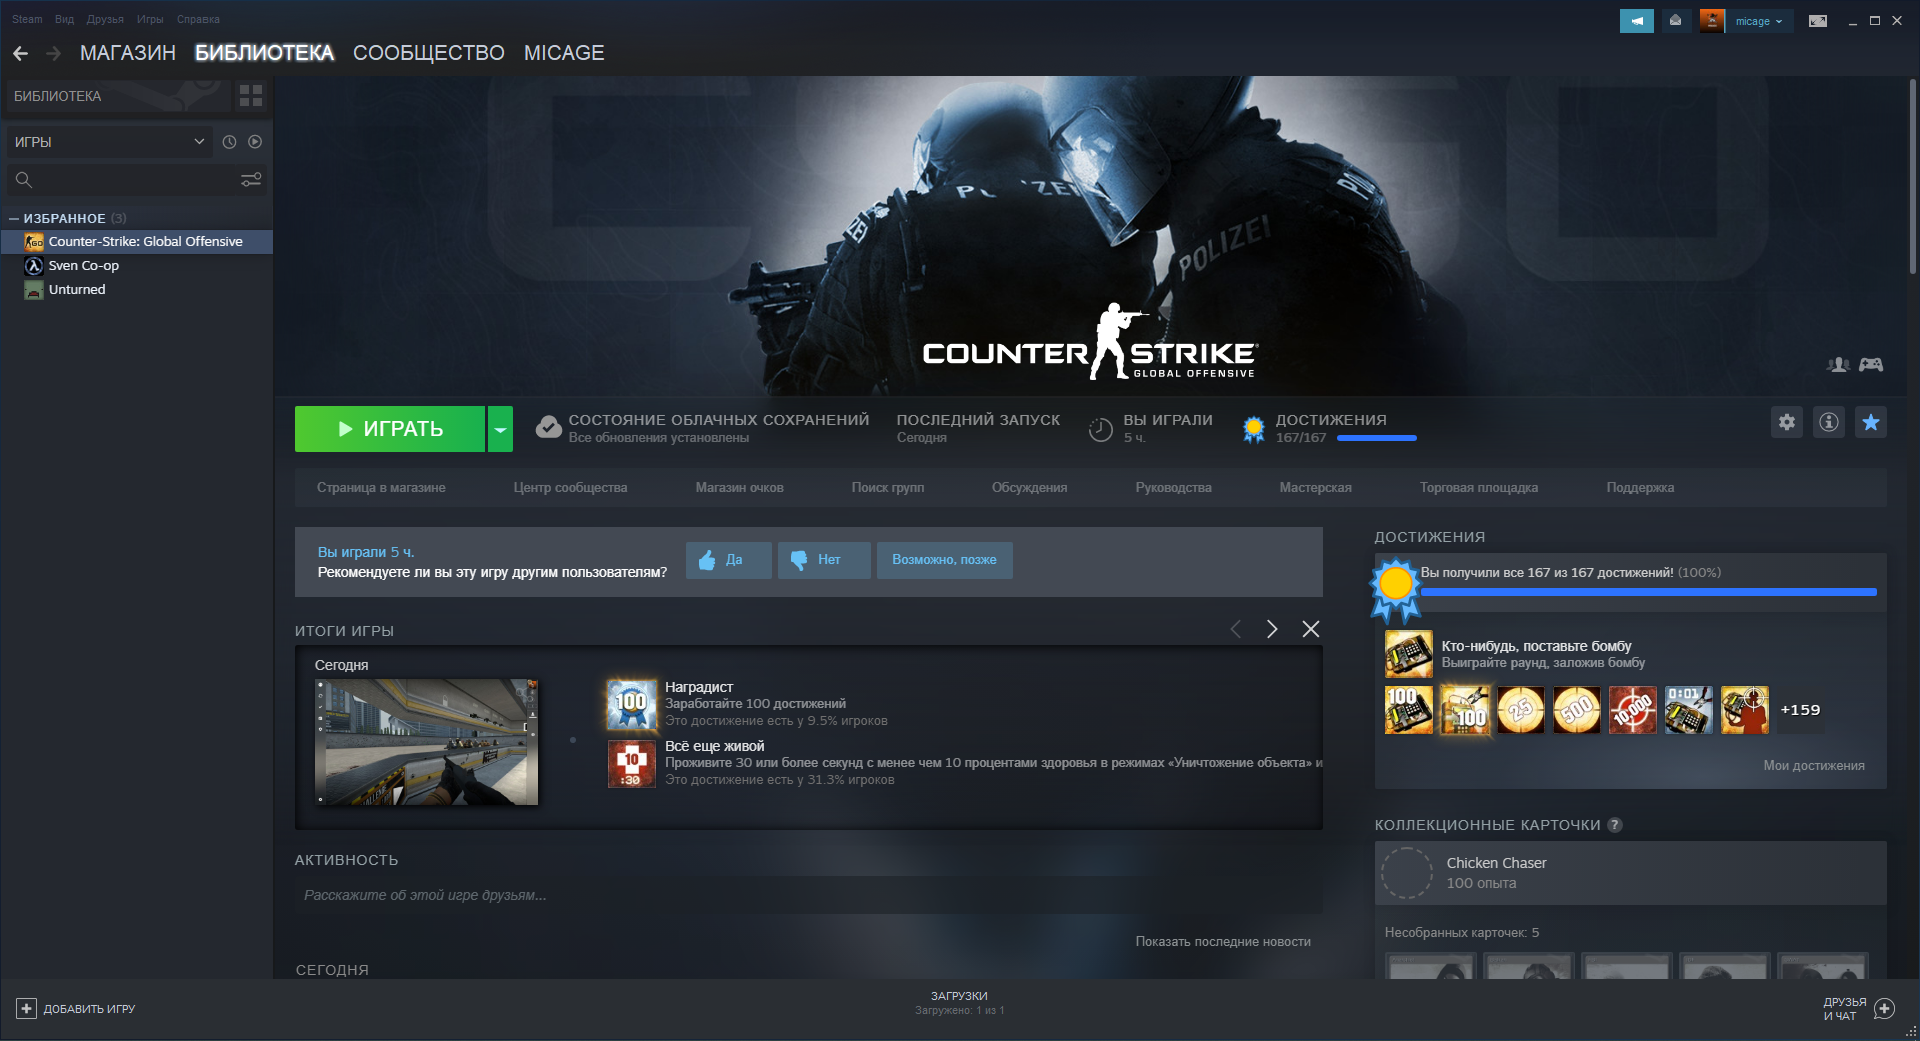Switch to Big Picture mode icon
This screenshot has width=1920, height=1041.
[x=1818, y=20]
